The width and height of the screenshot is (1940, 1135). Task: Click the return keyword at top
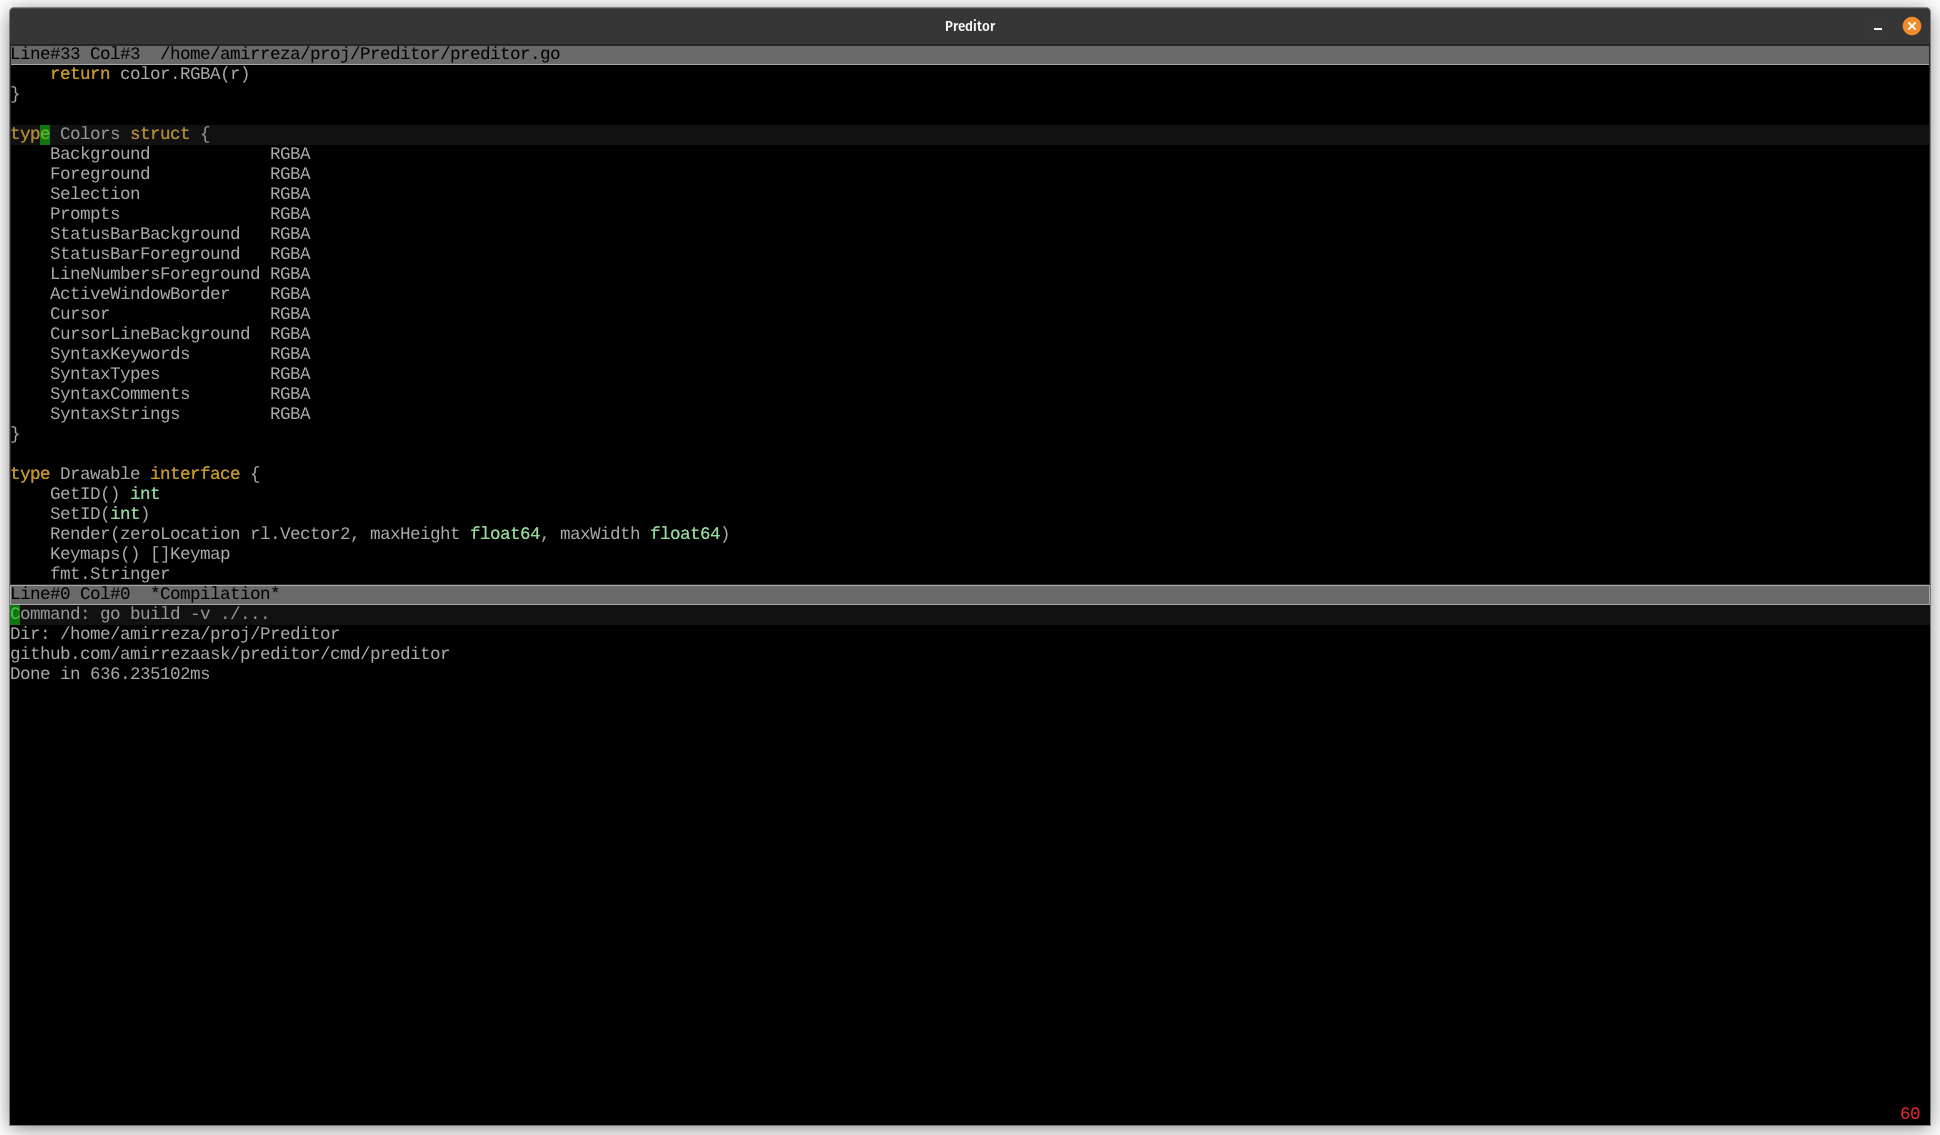(x=79, y=74)
